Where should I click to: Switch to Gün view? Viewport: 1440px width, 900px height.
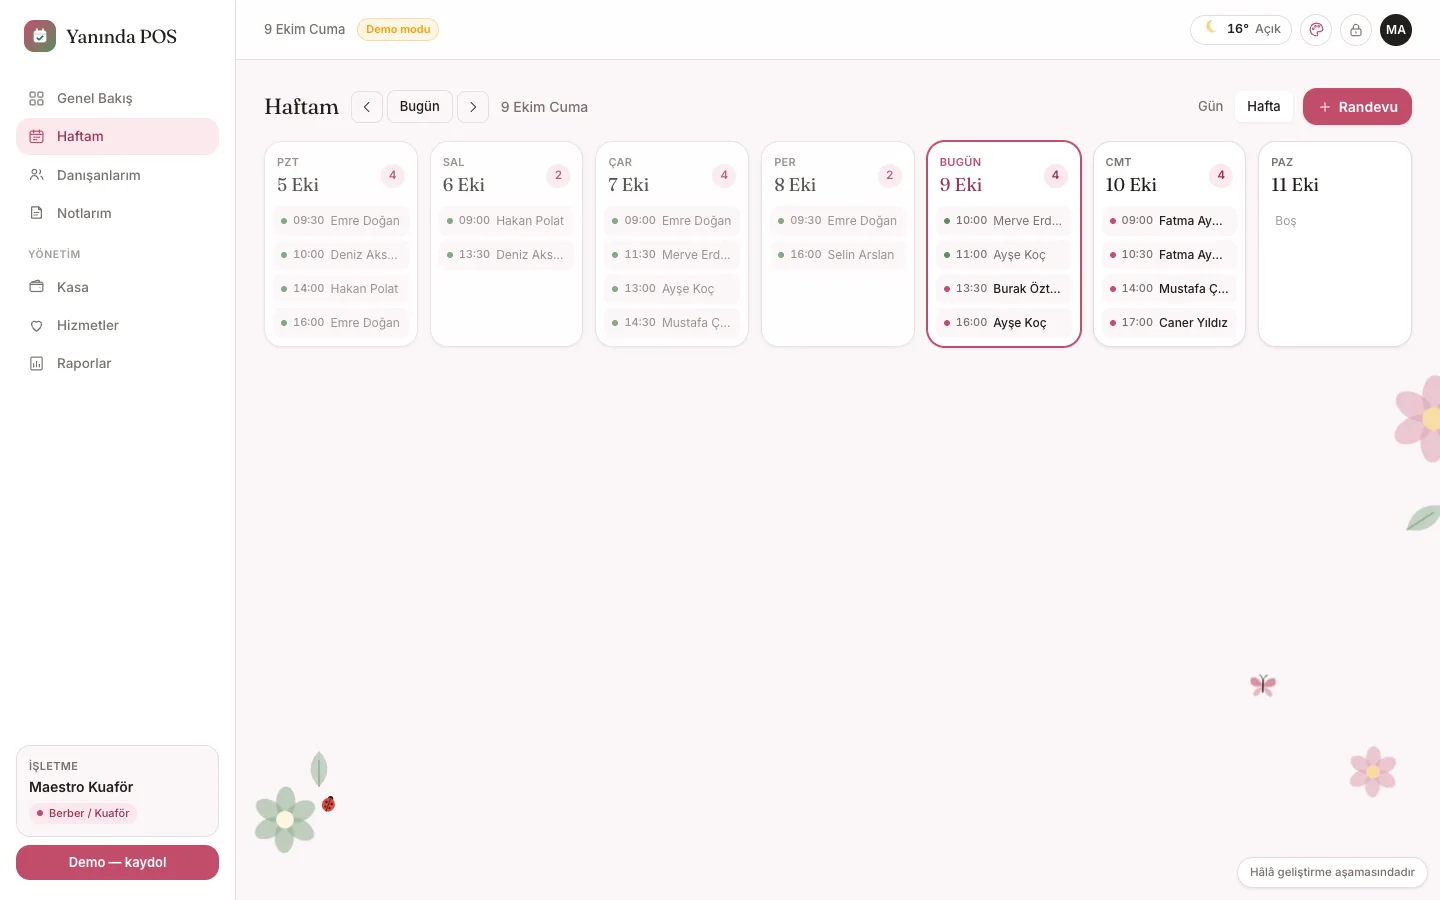pyautogui.click(x=1210, y=106)
